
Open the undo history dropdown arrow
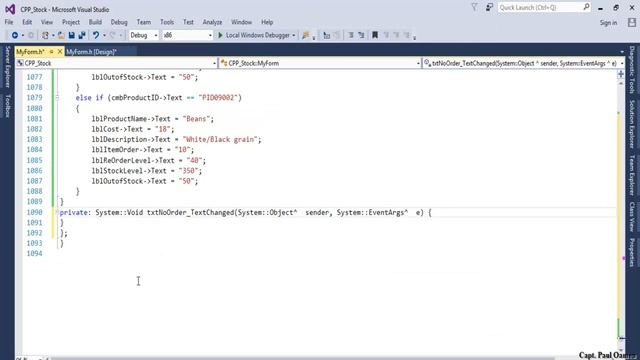[104, 36]
